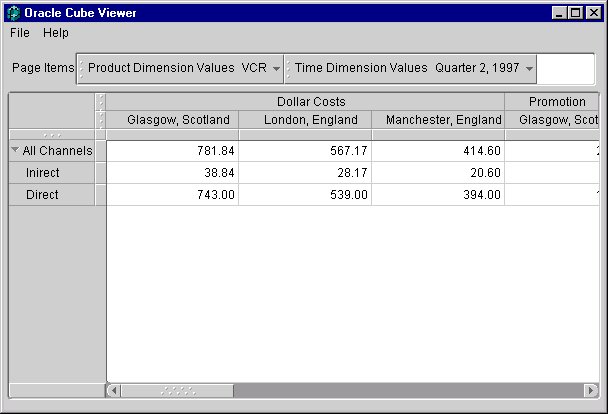Select cell value 539.00

(x=305, y=195)
